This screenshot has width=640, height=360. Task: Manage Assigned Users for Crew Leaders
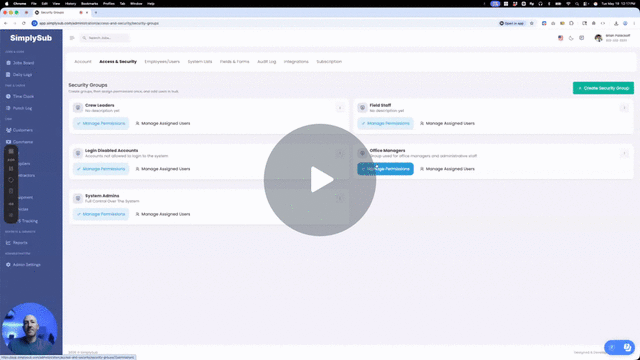pos(163,123)
